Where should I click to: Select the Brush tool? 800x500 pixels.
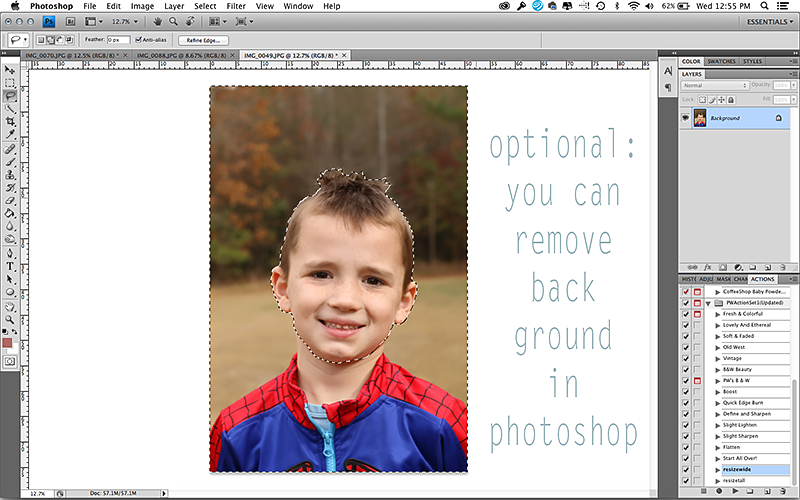click(10, 162)
